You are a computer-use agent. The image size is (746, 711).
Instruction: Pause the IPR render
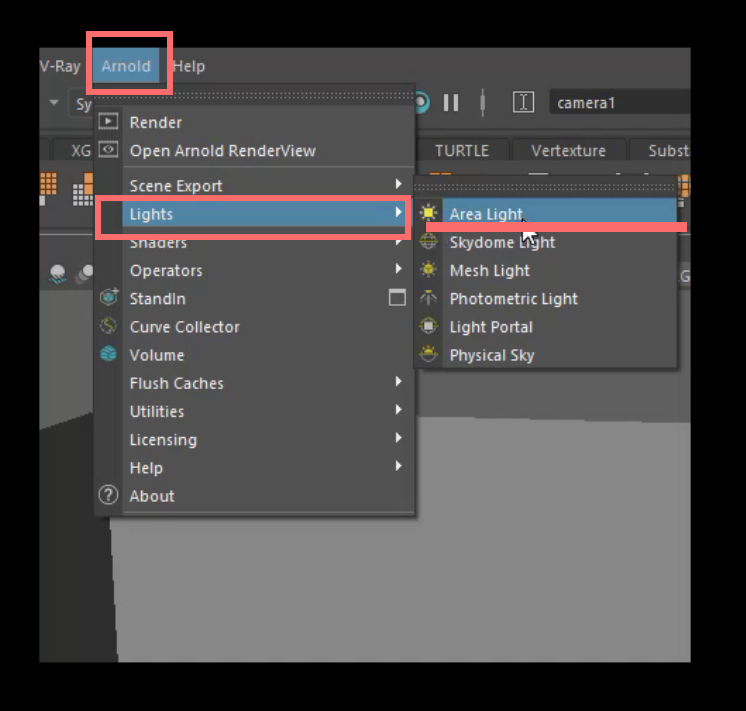point(451,102)
